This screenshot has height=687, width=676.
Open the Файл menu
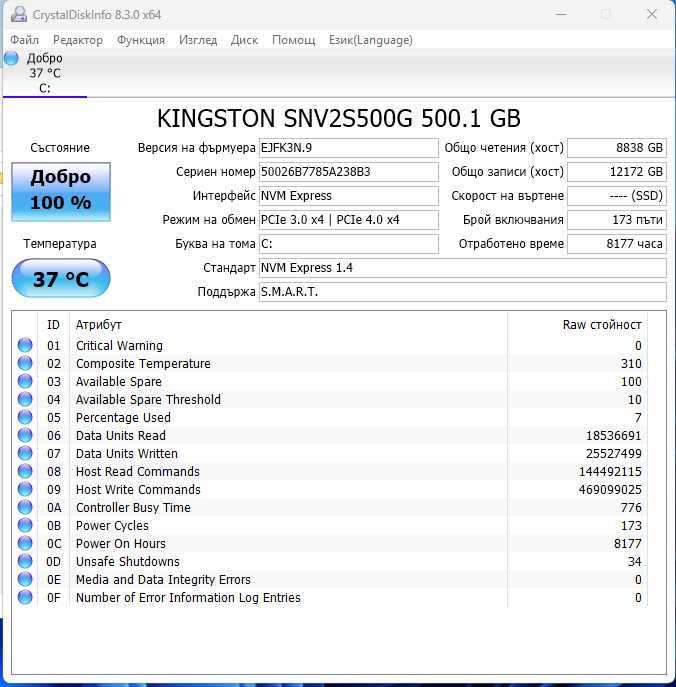tap(25, 40)
